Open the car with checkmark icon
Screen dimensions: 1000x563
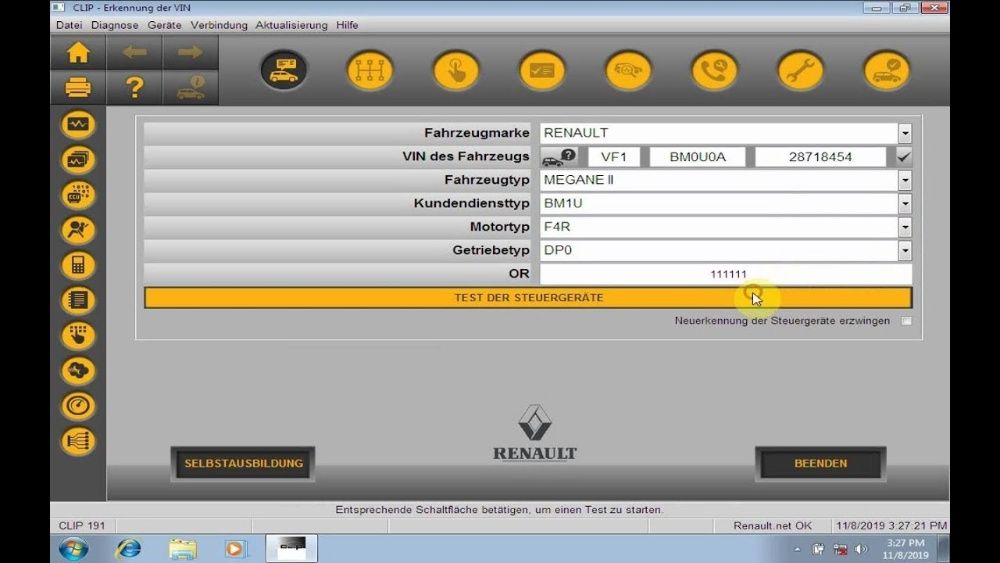tap(886, 70)
